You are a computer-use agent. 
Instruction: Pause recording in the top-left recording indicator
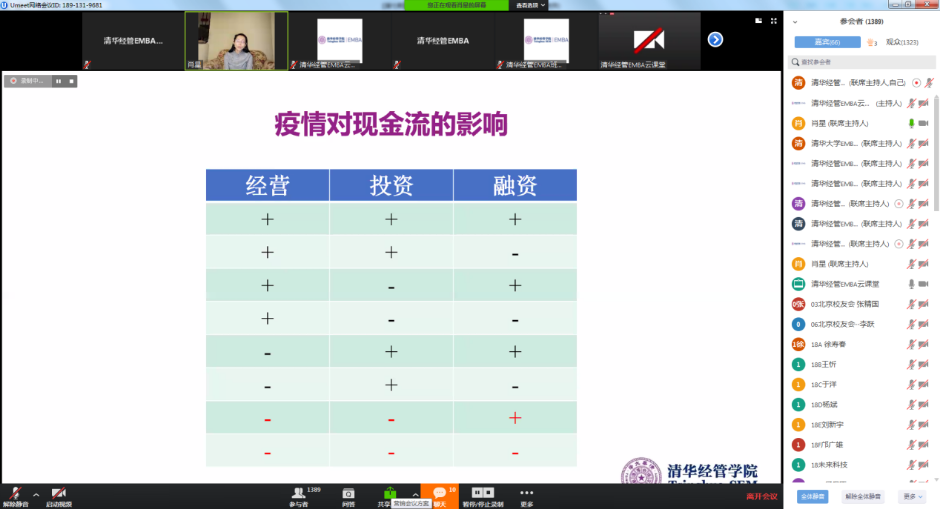[x=58, y=81]
